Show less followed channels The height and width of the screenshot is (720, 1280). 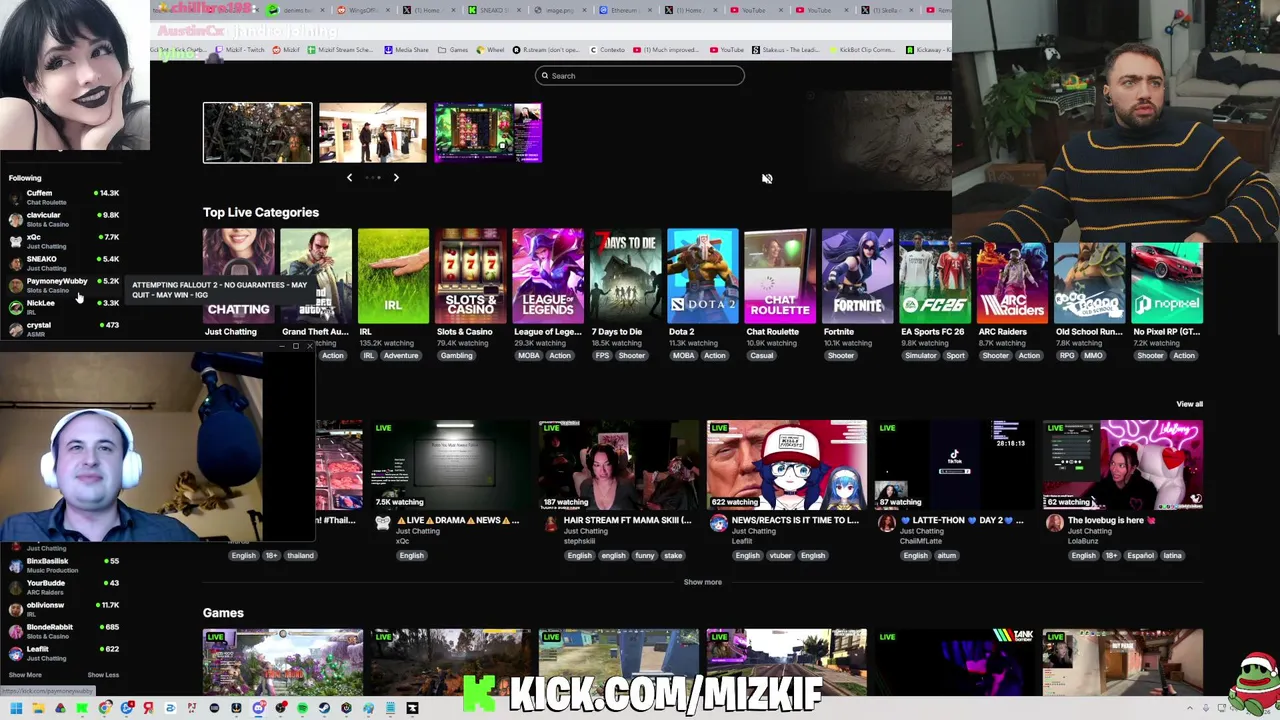pos(103,675)
